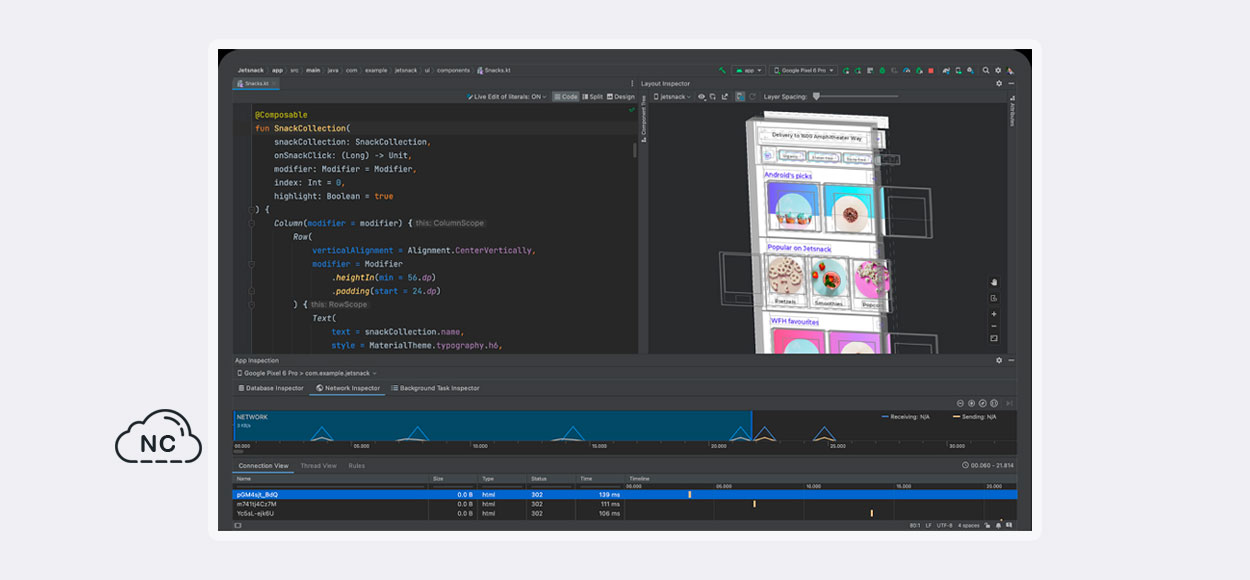Switch to Thread View tab

(318, 466)
